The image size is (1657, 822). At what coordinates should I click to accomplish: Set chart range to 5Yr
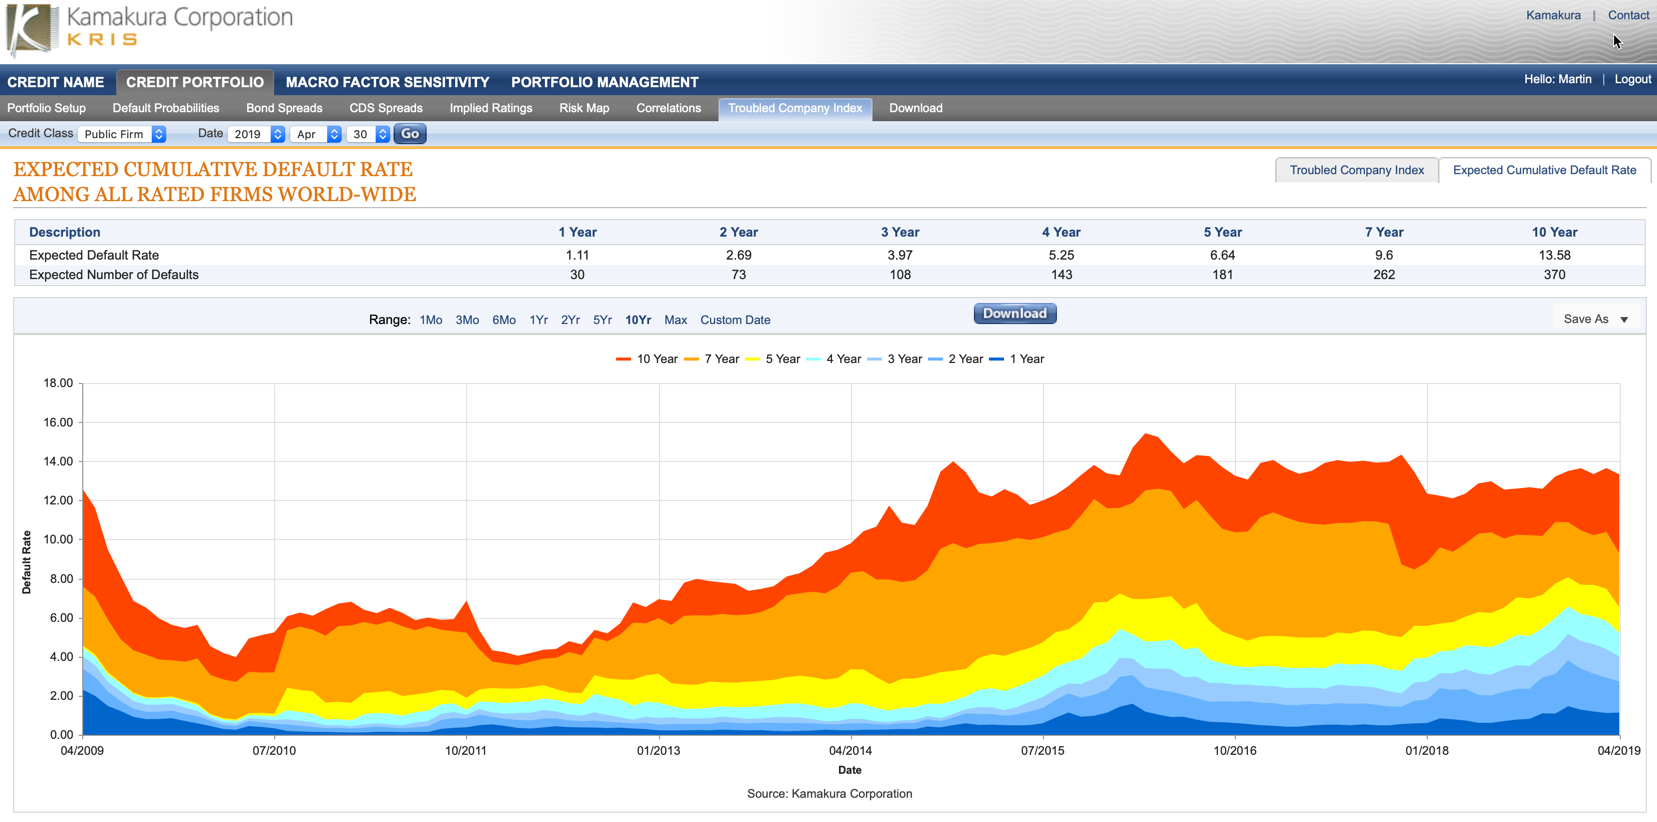click(x=602, y=320)
